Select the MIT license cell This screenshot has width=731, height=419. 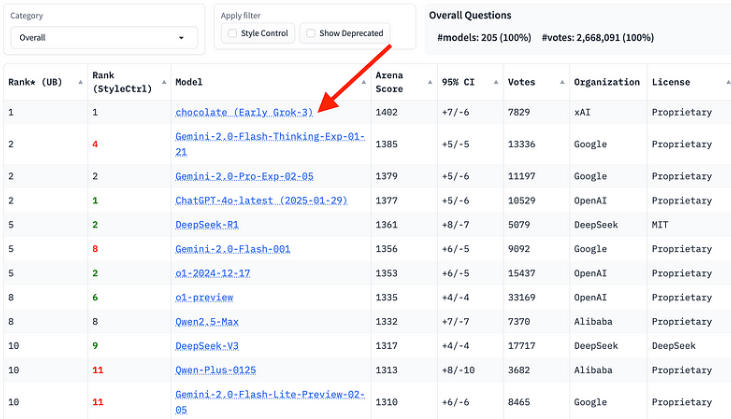[x=660, y=225]
